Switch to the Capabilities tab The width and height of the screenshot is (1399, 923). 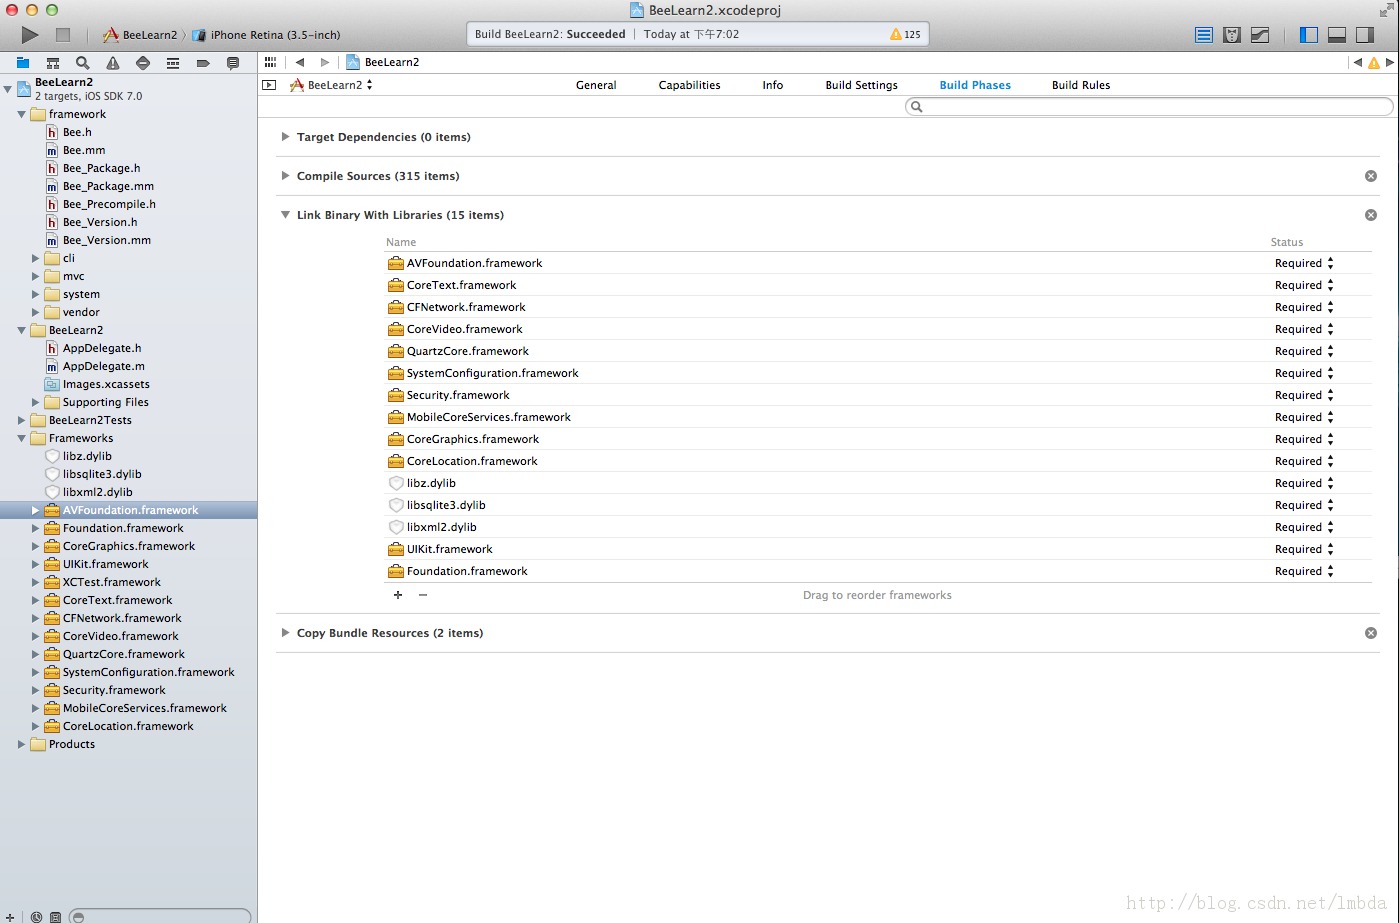pyautogui.click(x=689, y=85)
